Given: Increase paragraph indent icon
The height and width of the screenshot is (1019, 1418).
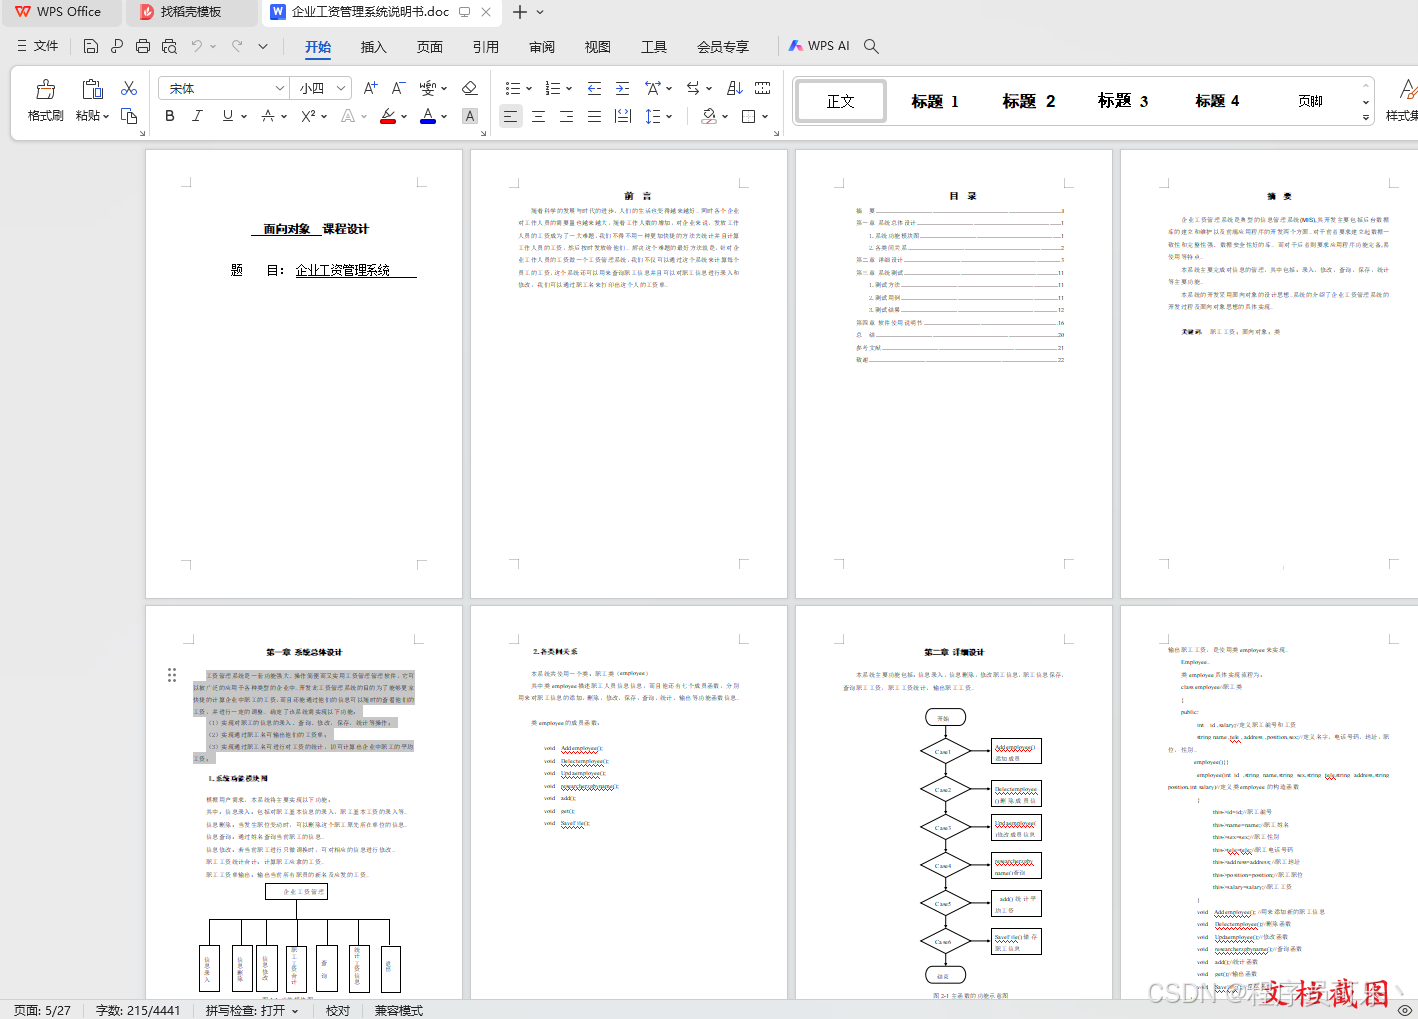Looking at the screenshot, I should (x=622, y=88).
